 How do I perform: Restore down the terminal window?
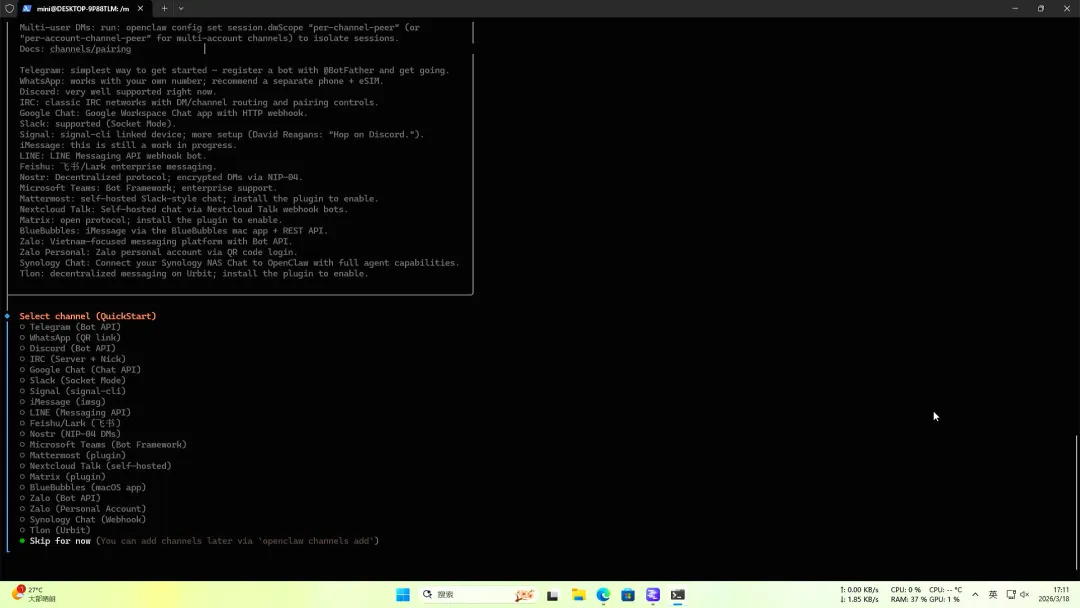point(1041,8)
